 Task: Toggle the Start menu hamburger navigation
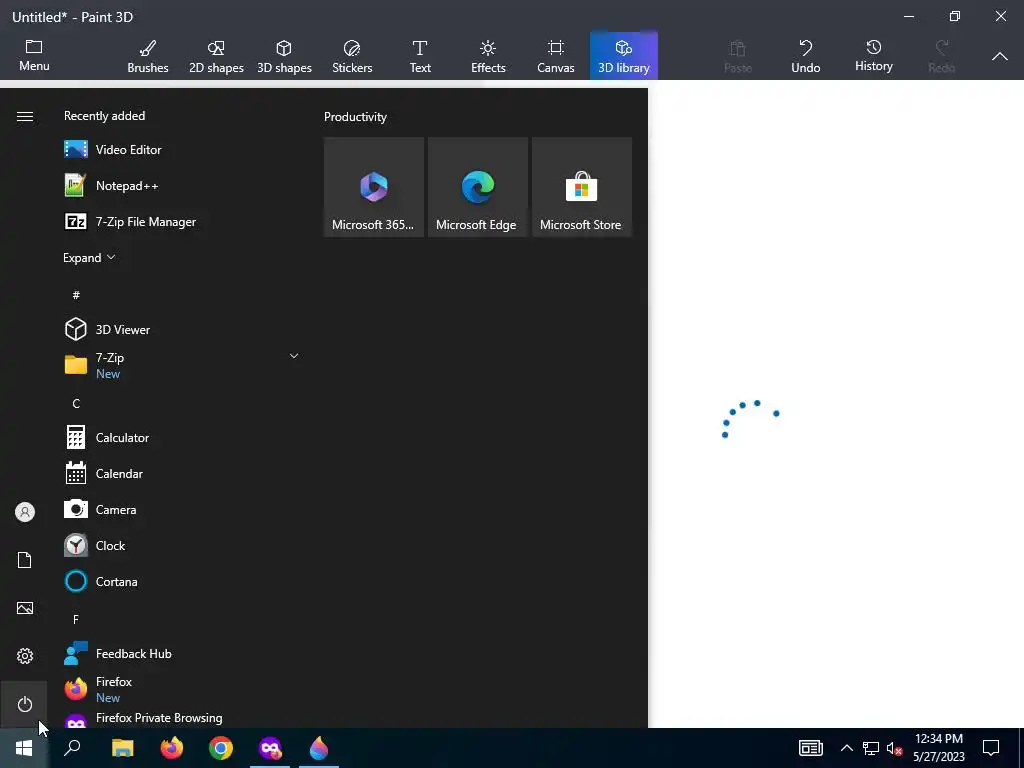click(25, 116)
